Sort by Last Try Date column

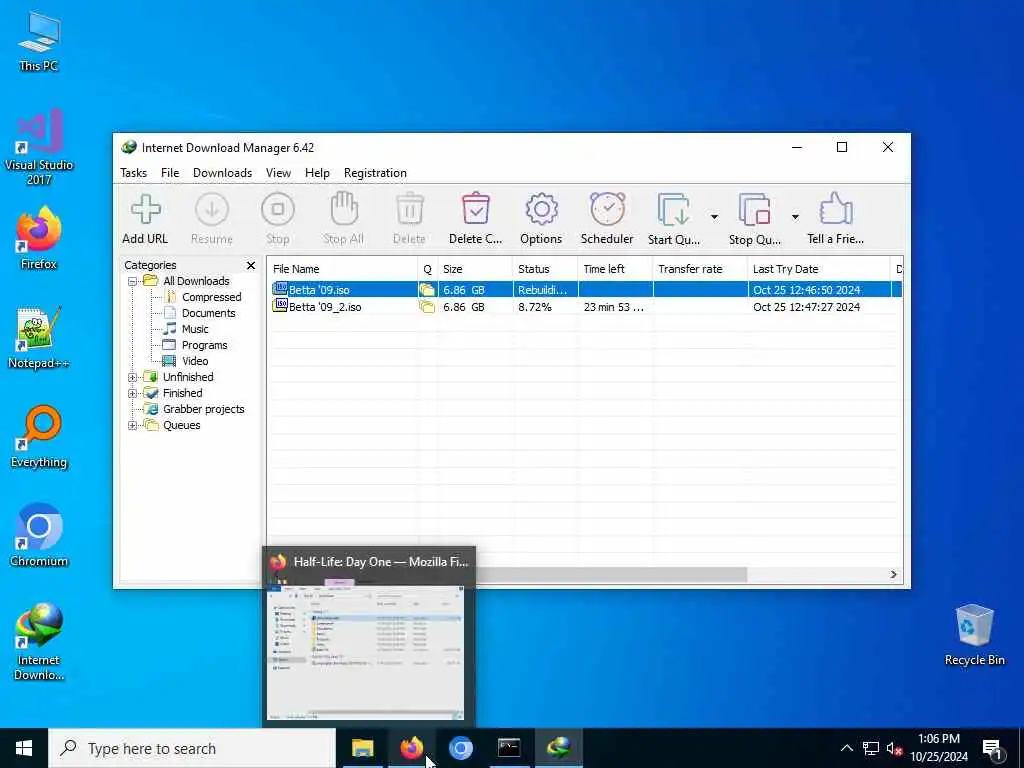tap(818, 269)
